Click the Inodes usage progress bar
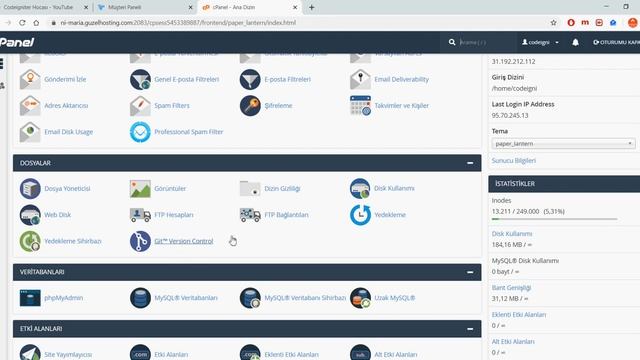 click(x=554, y=219)
